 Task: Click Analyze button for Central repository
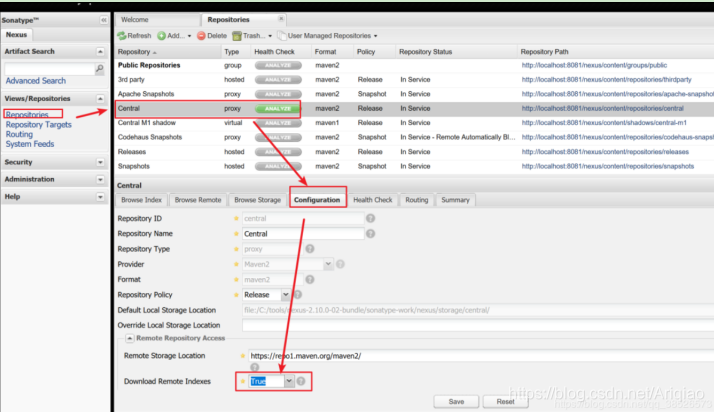click(278, 108)
